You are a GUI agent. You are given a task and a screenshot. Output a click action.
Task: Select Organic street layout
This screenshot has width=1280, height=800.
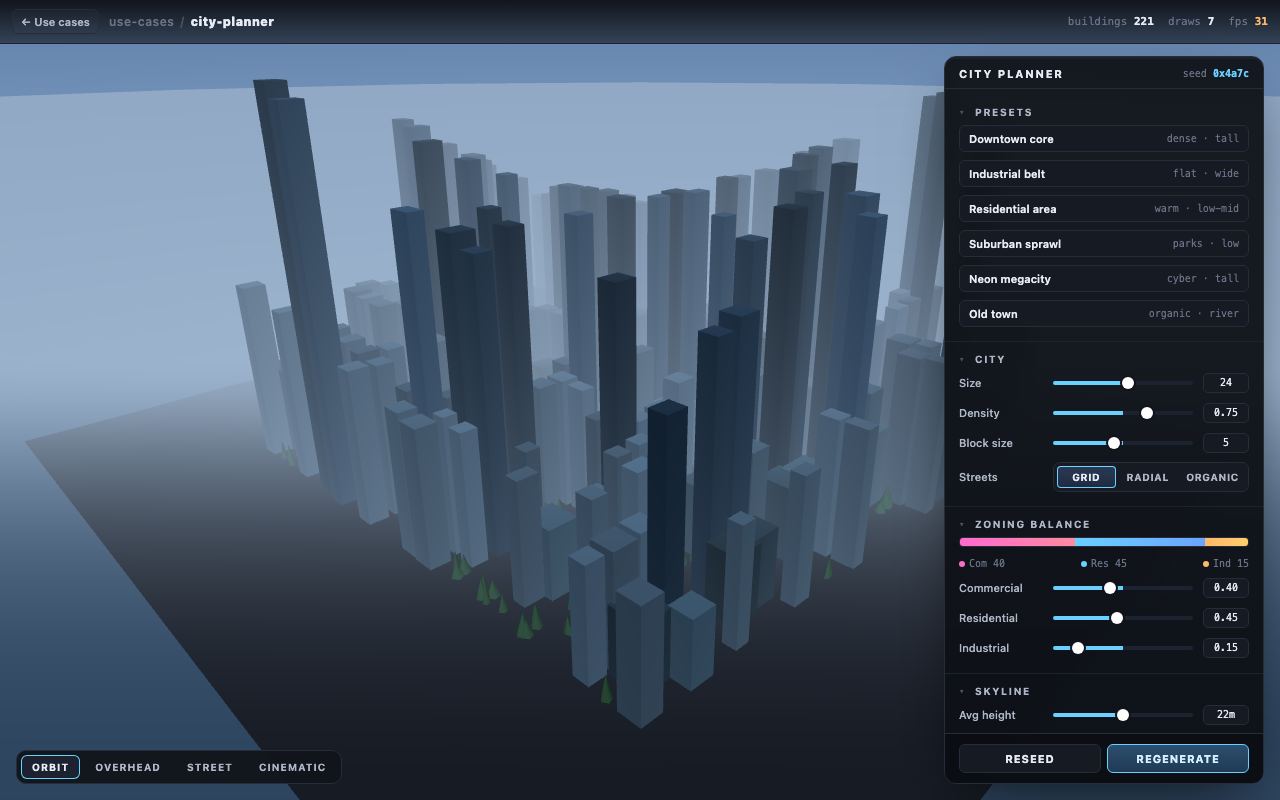pyautogui.click(x=1212, y=477)
